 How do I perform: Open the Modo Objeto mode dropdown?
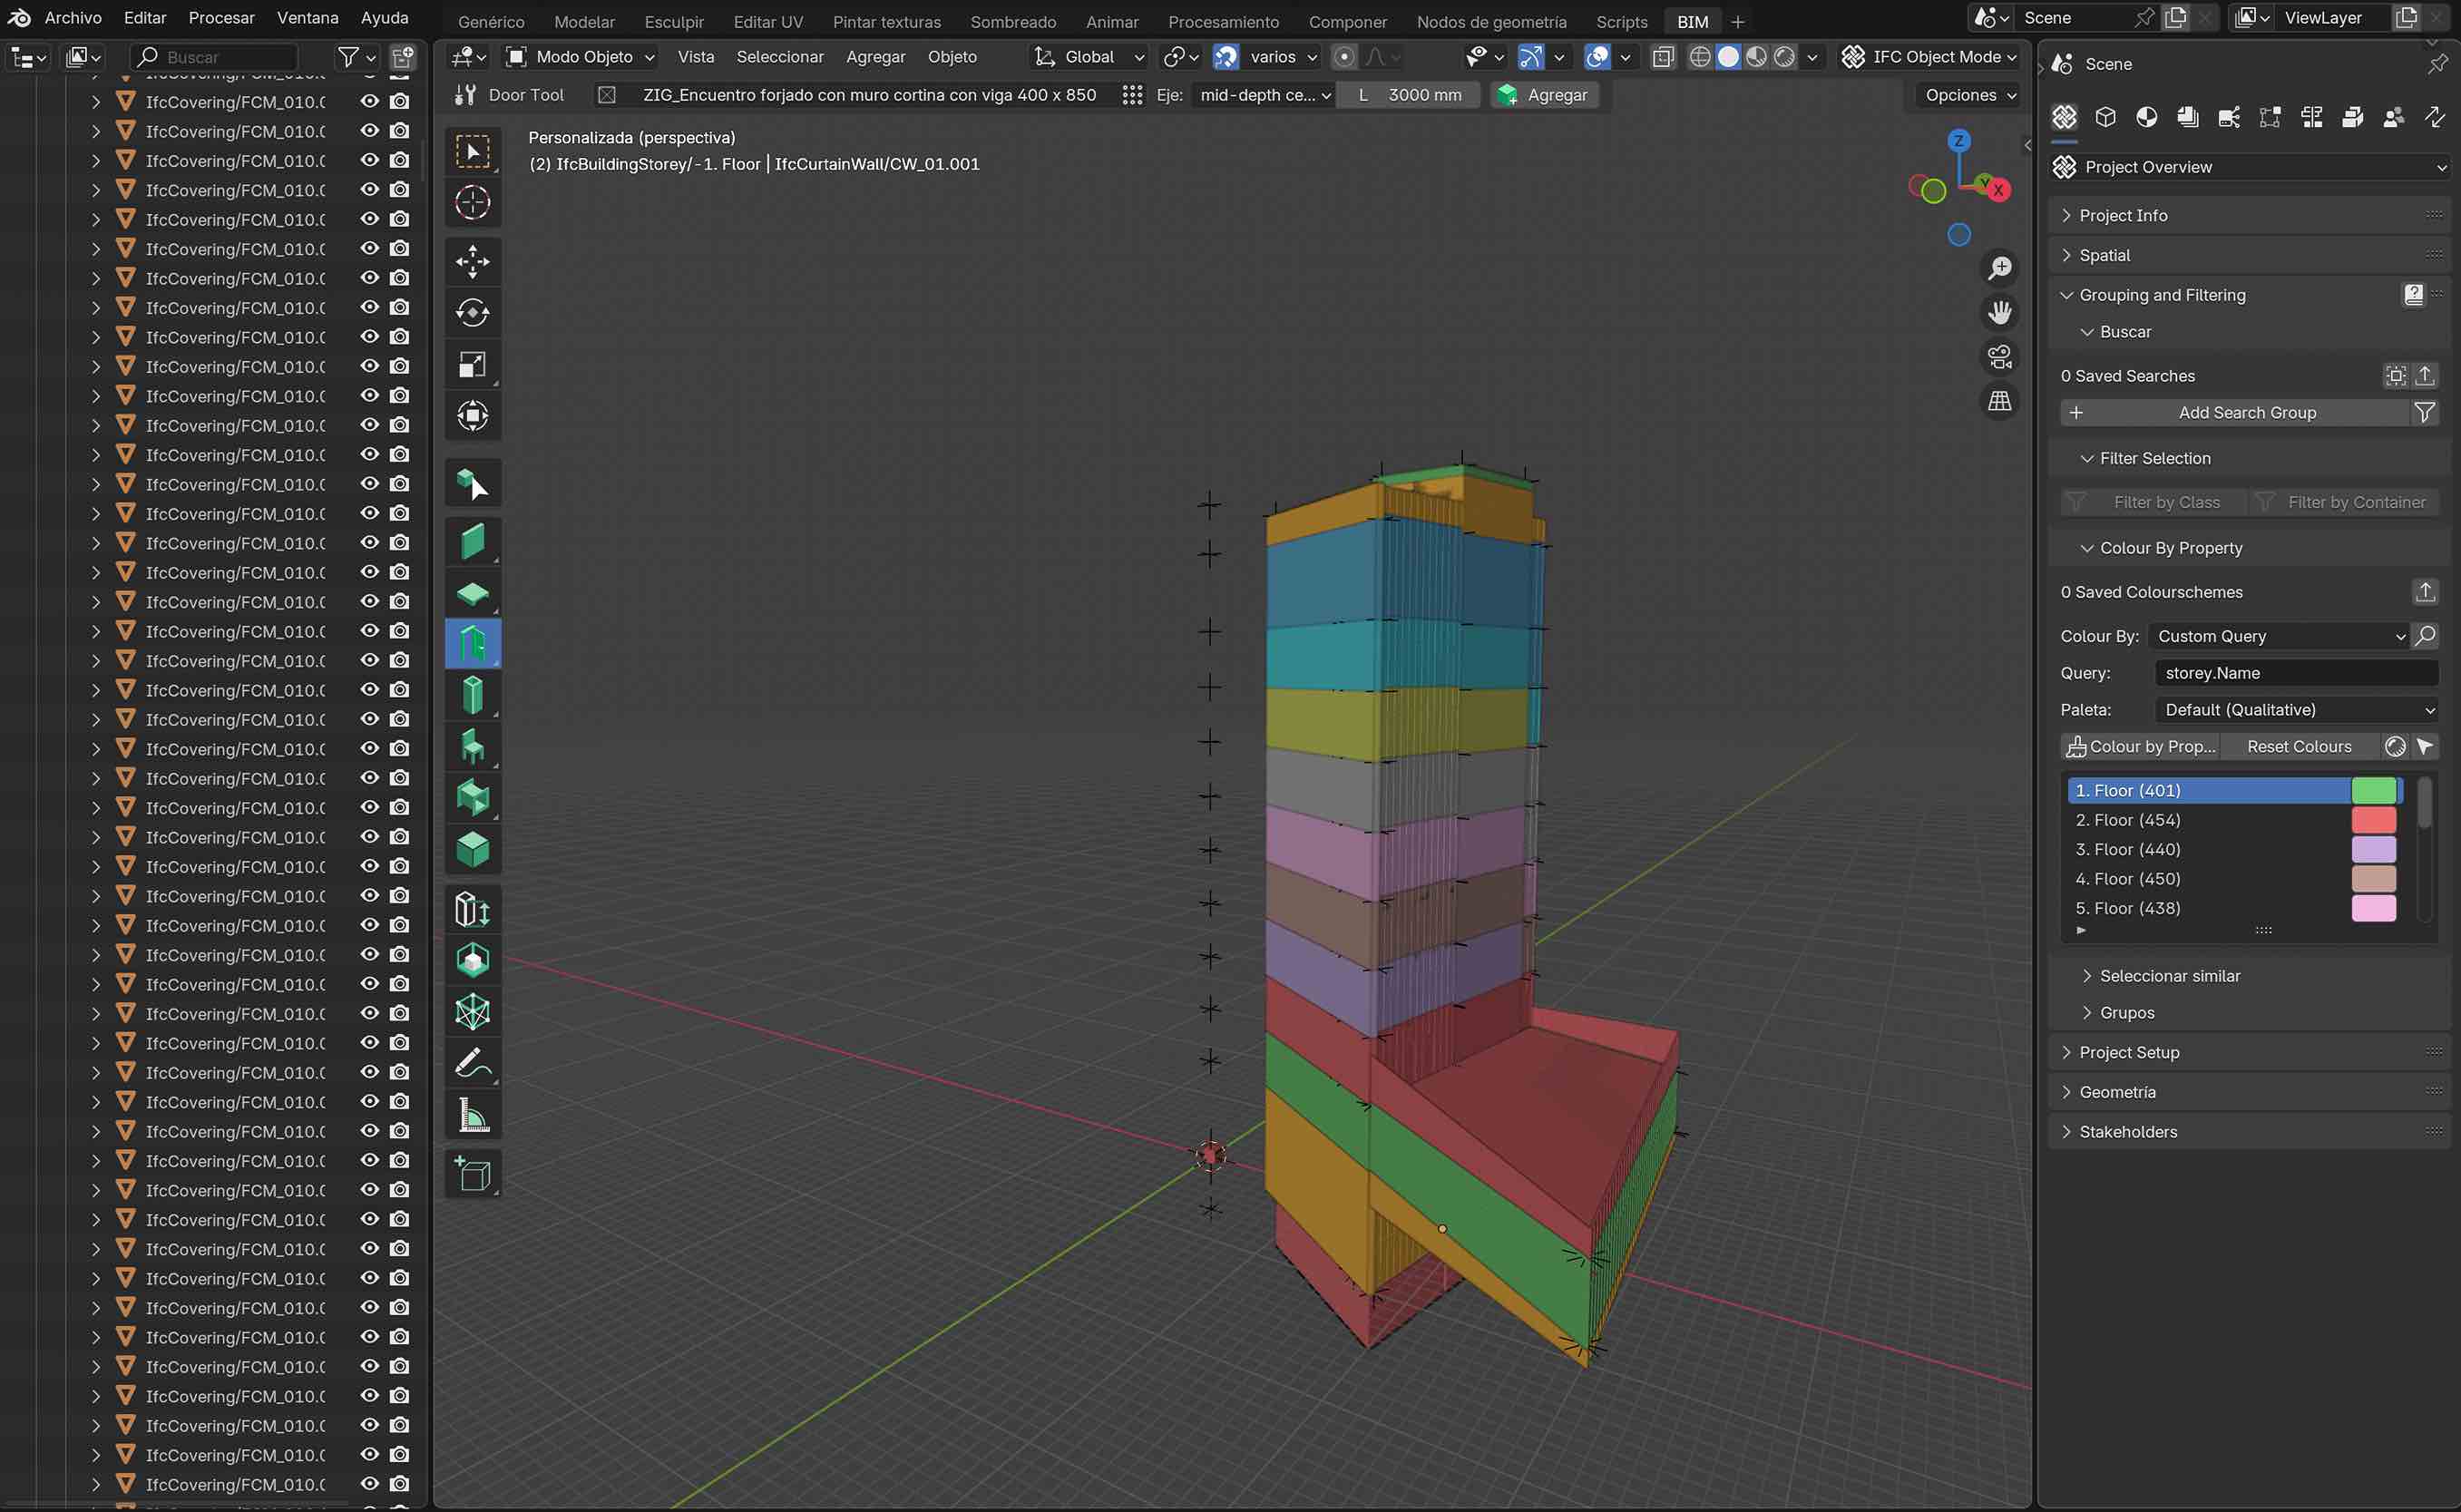(582, 57)
